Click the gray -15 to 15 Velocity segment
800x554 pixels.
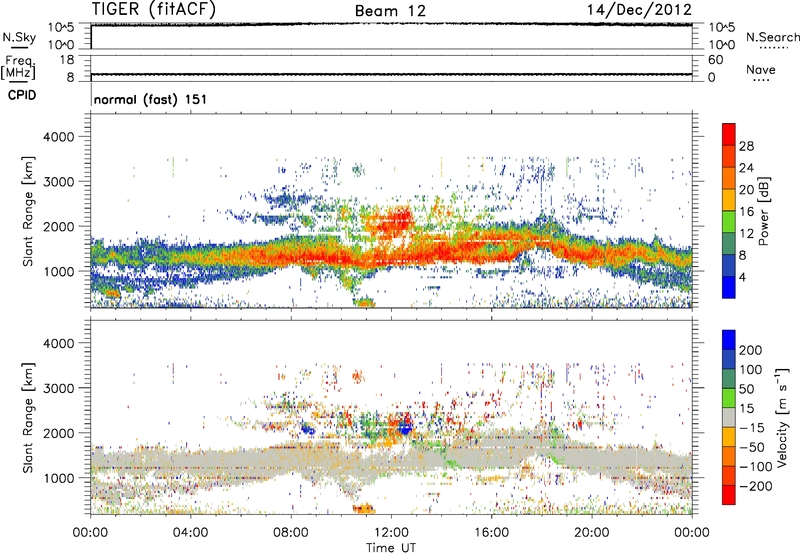(729, 417)
